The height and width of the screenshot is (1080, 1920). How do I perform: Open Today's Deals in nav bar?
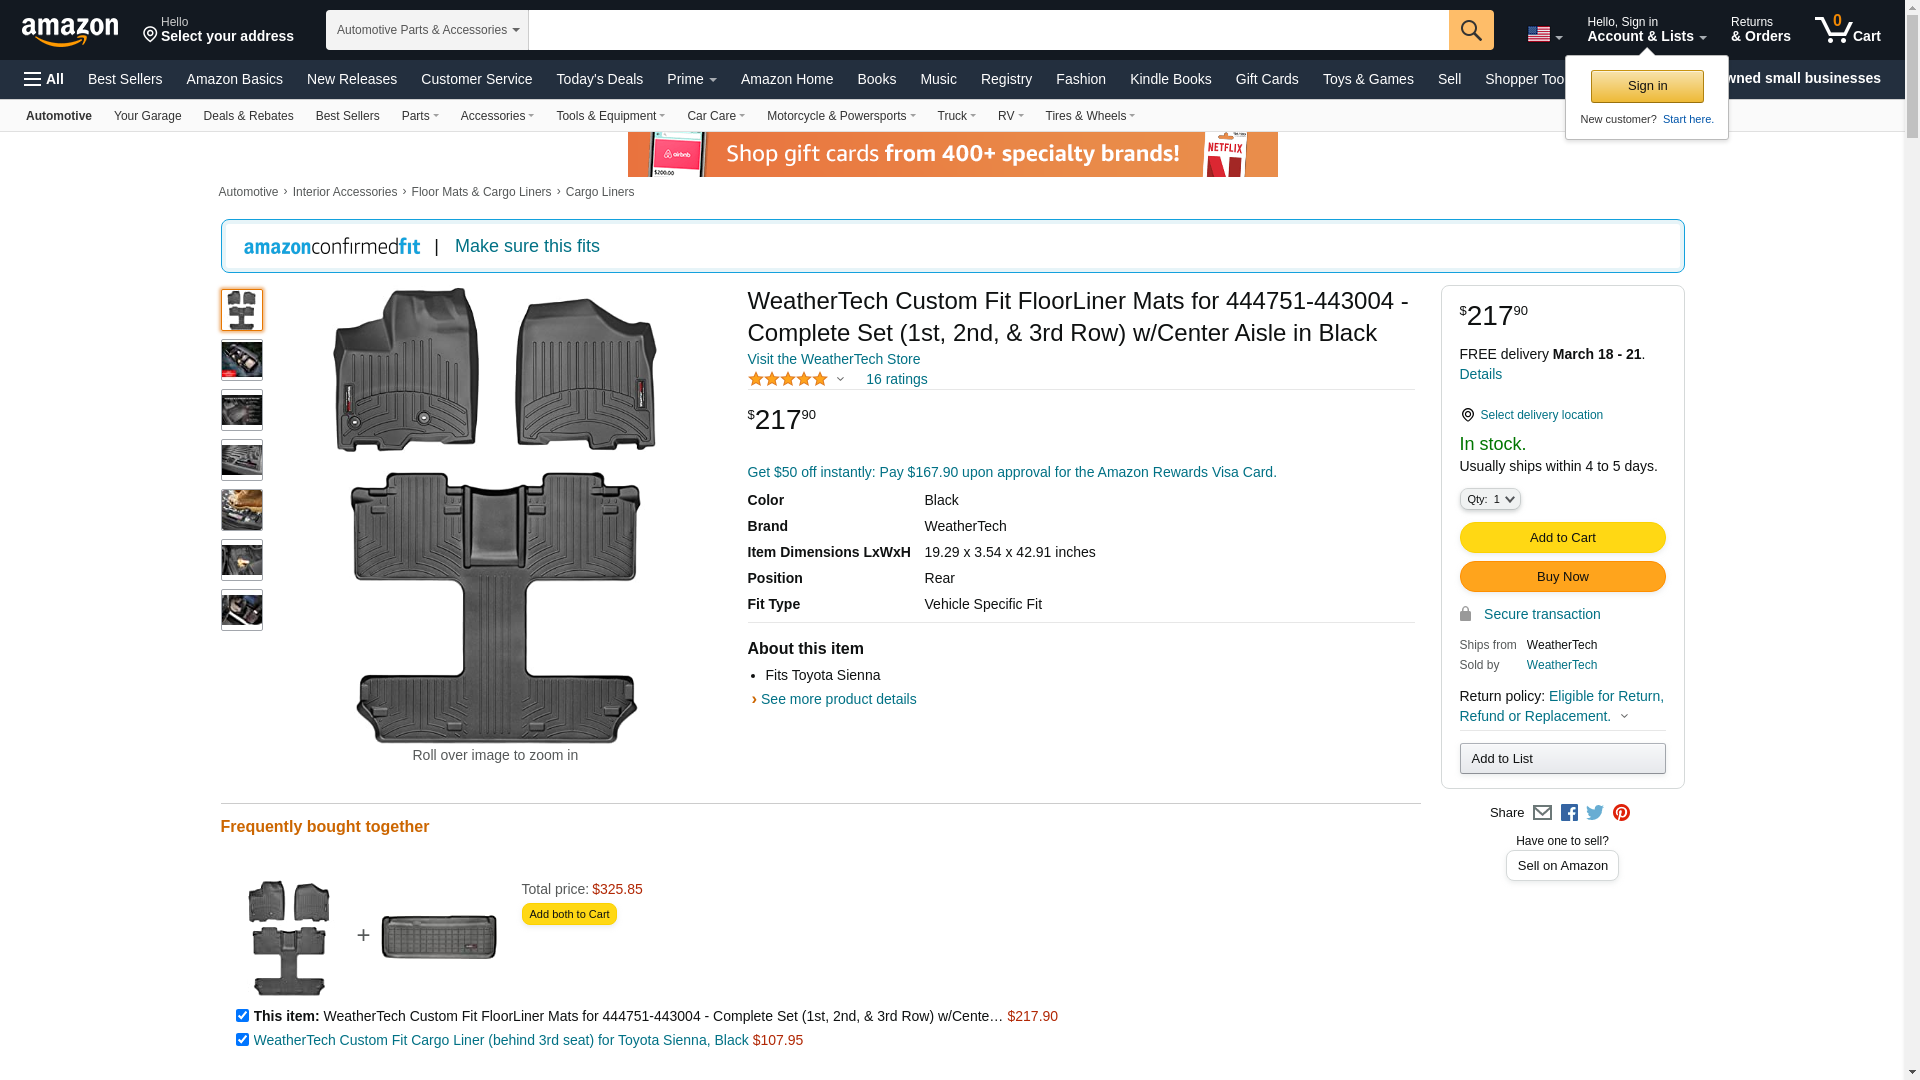[599, 79]
